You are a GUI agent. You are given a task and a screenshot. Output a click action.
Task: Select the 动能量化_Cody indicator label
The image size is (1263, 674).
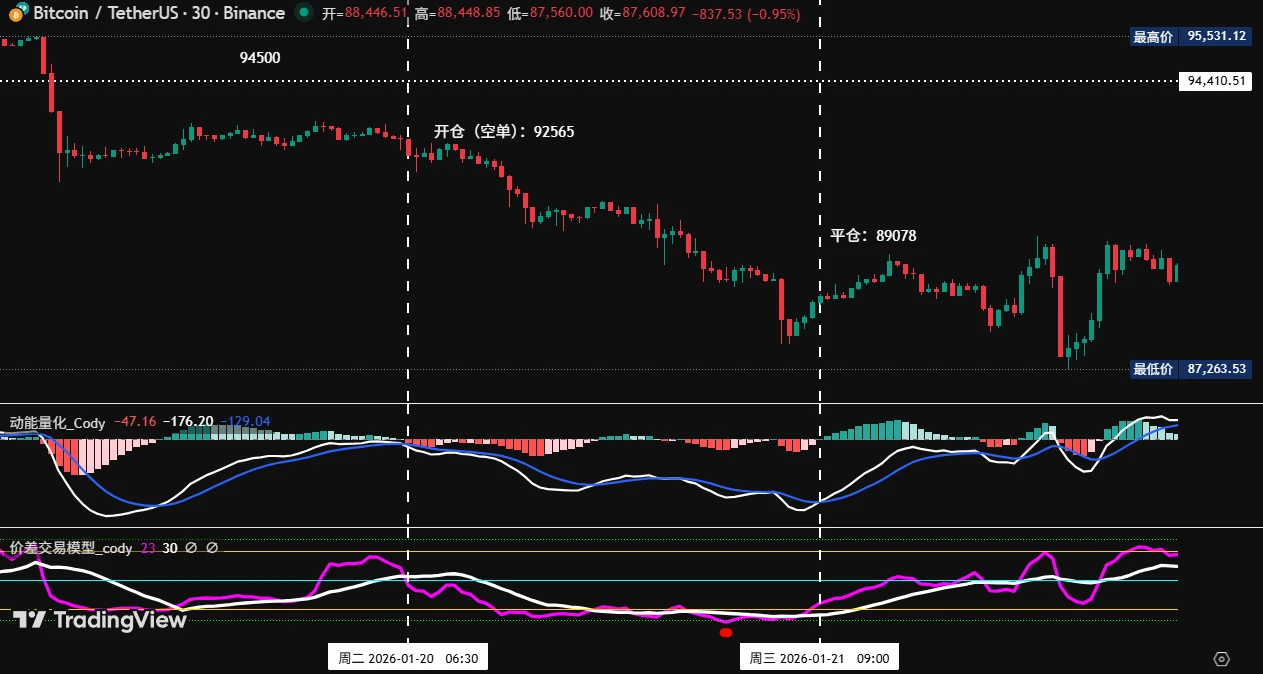click(57, 422)
